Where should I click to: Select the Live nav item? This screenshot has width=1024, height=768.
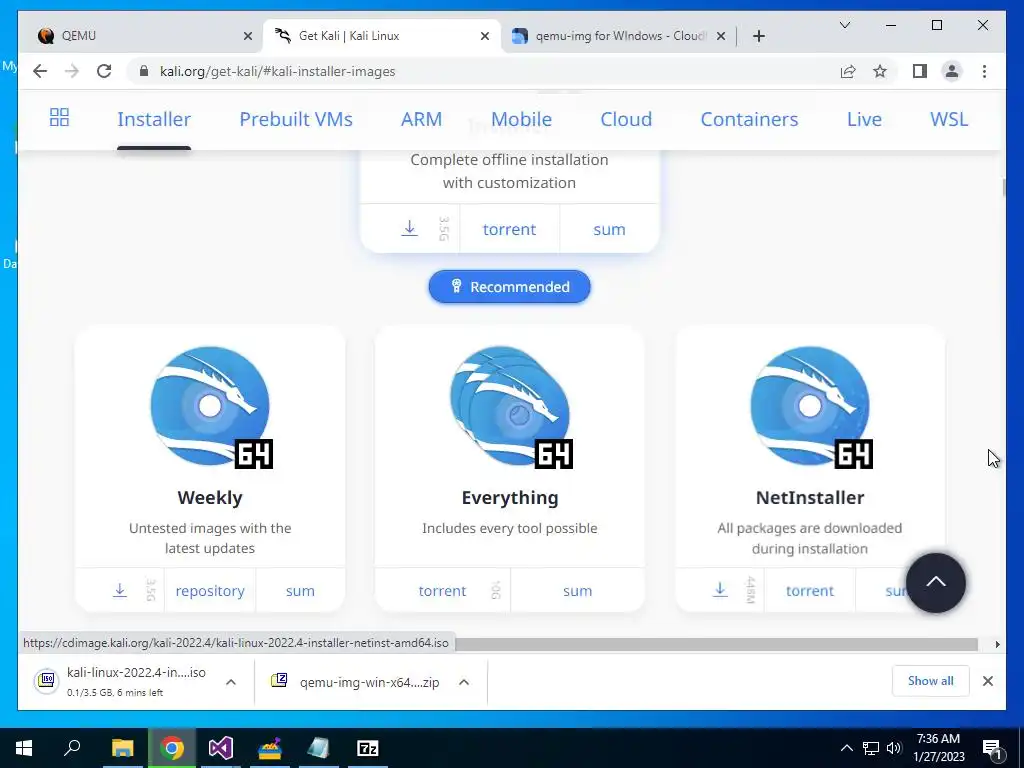(864, 119)
